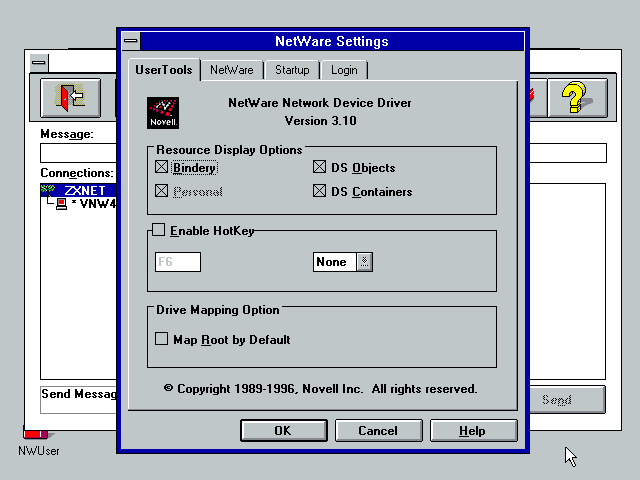Switch to the UserTools tab

[164, 70]
